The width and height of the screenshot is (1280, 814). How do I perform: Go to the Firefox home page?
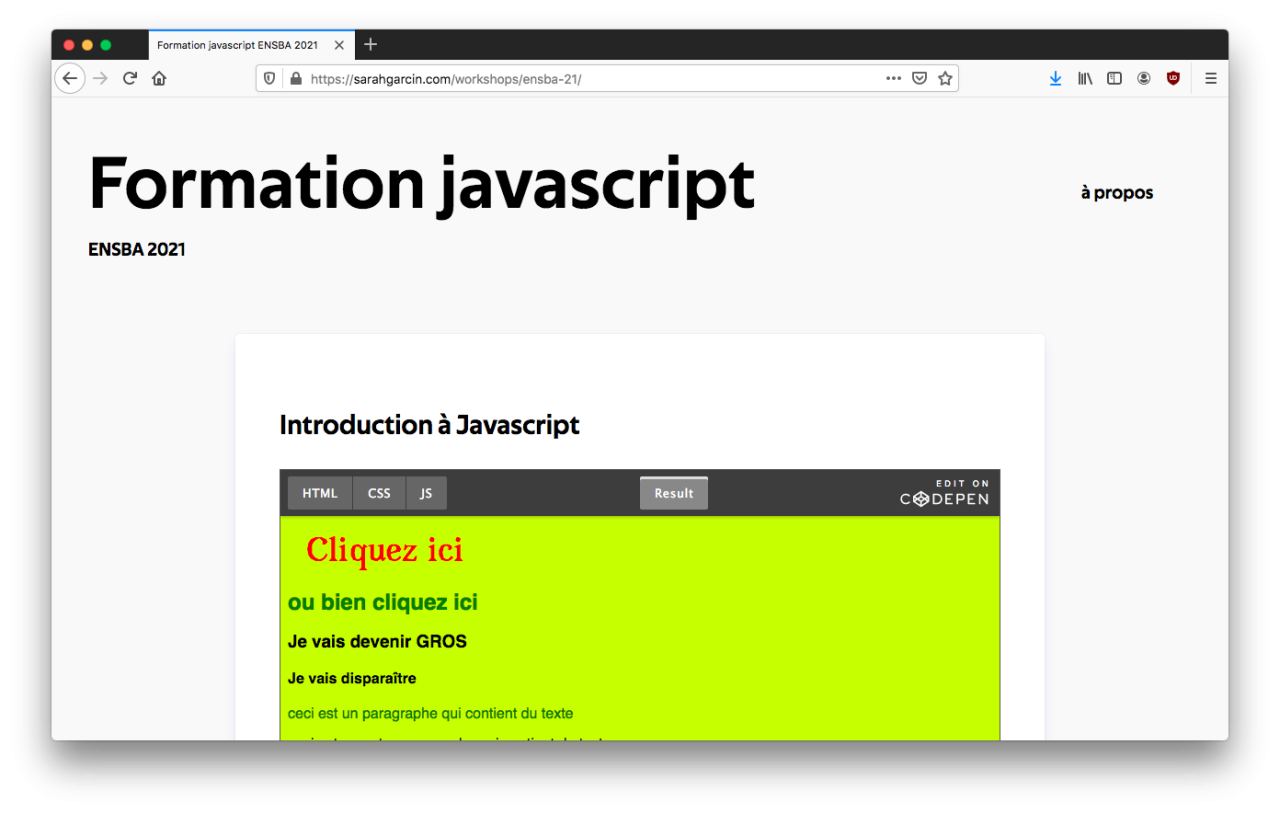click(159, 79)
